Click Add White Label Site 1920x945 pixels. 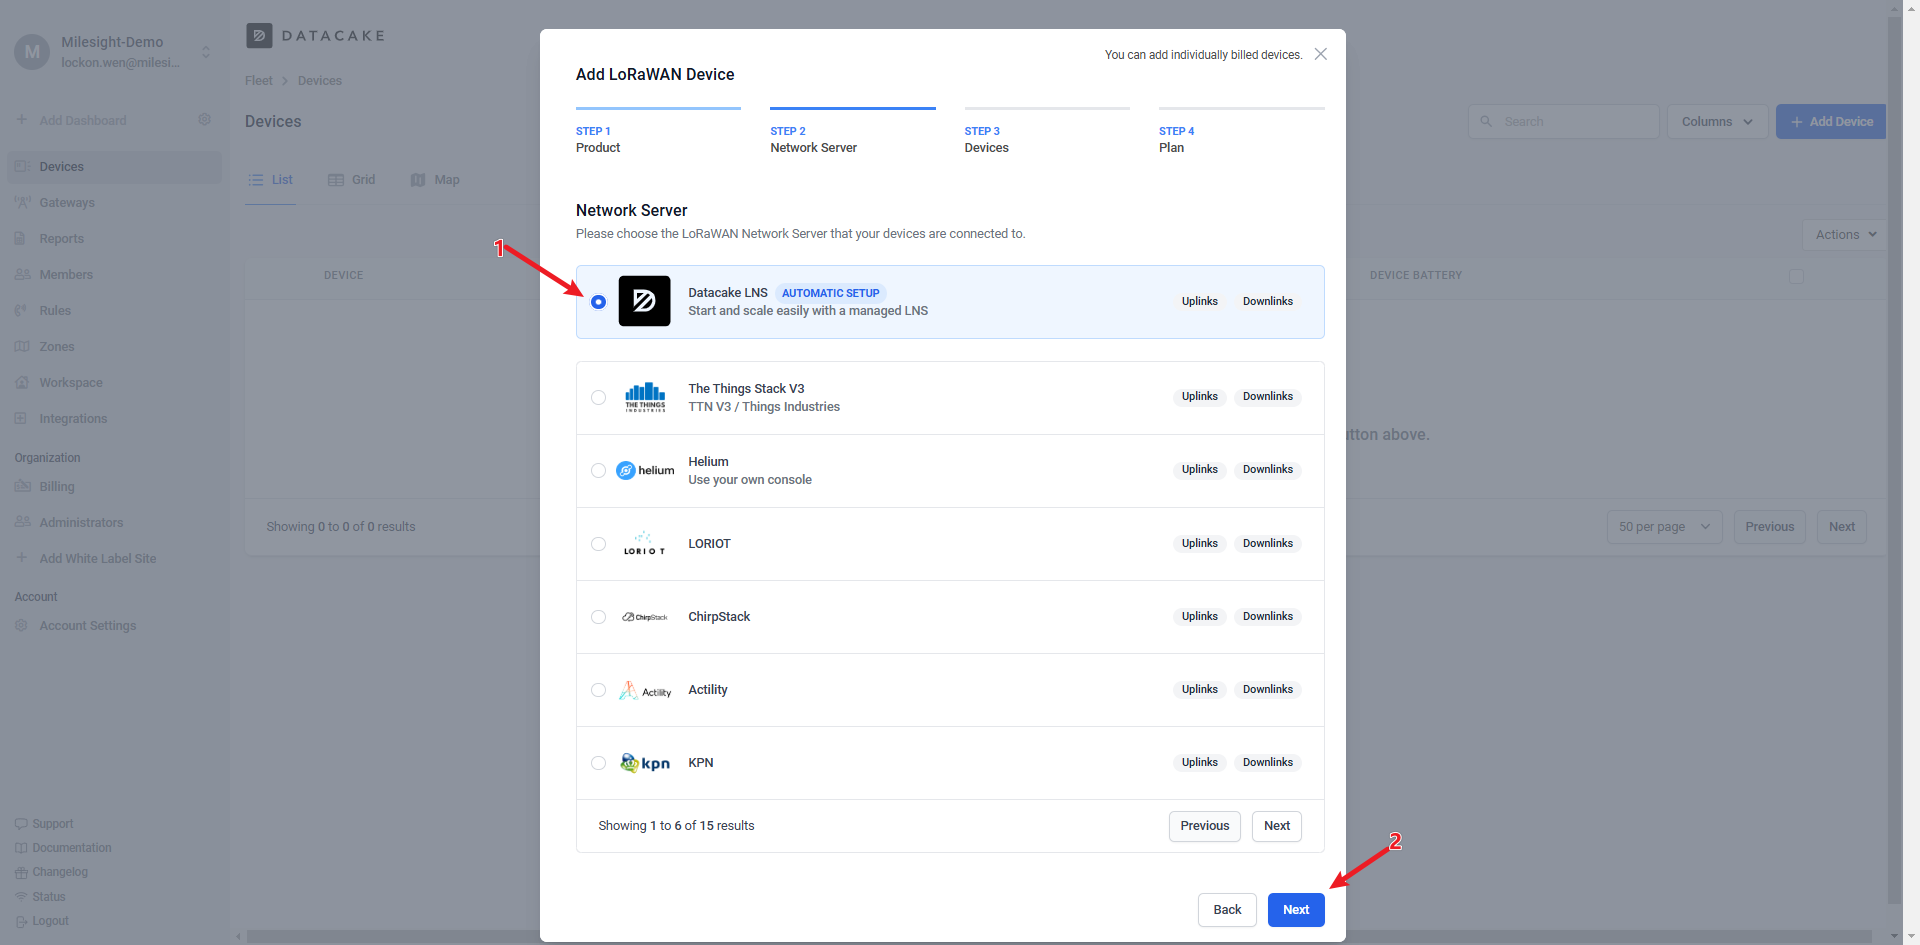pos(86,558)
